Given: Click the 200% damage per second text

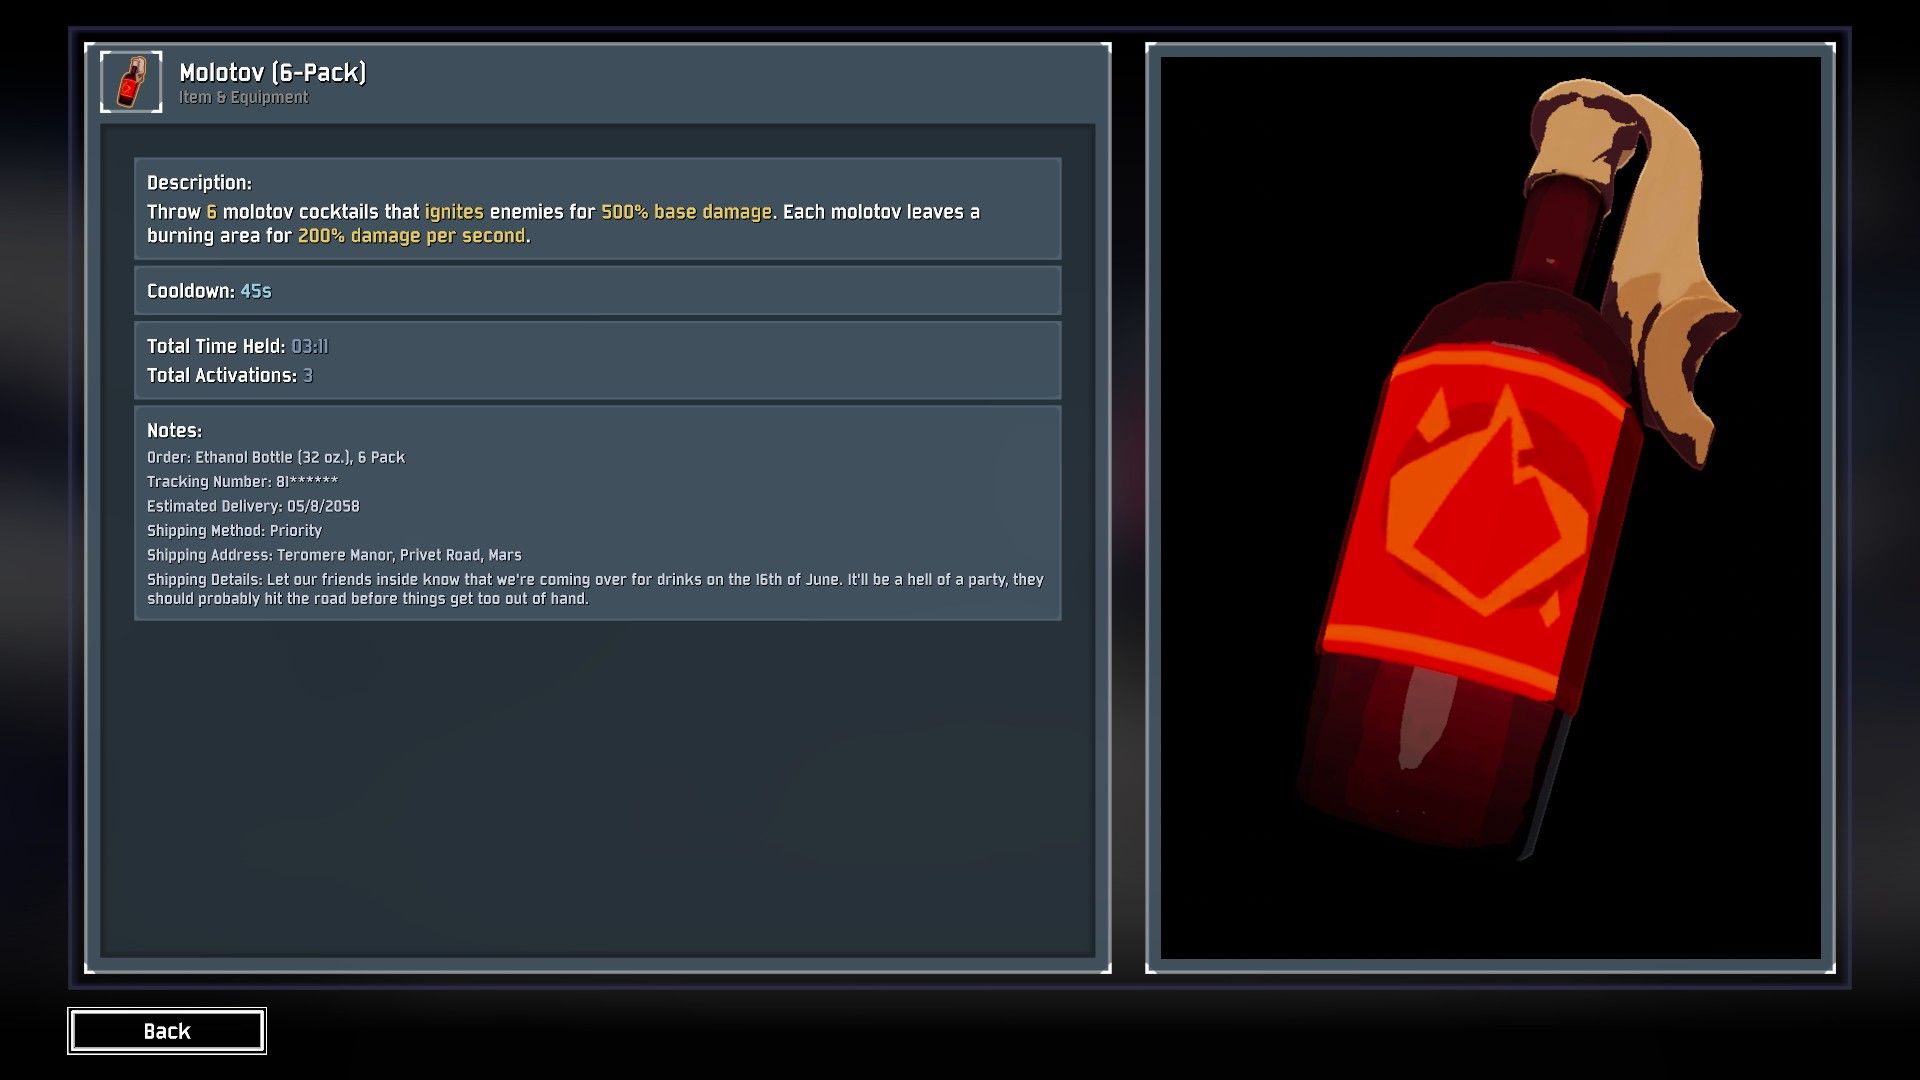Looking at the screenshot, I should [411, 236].
